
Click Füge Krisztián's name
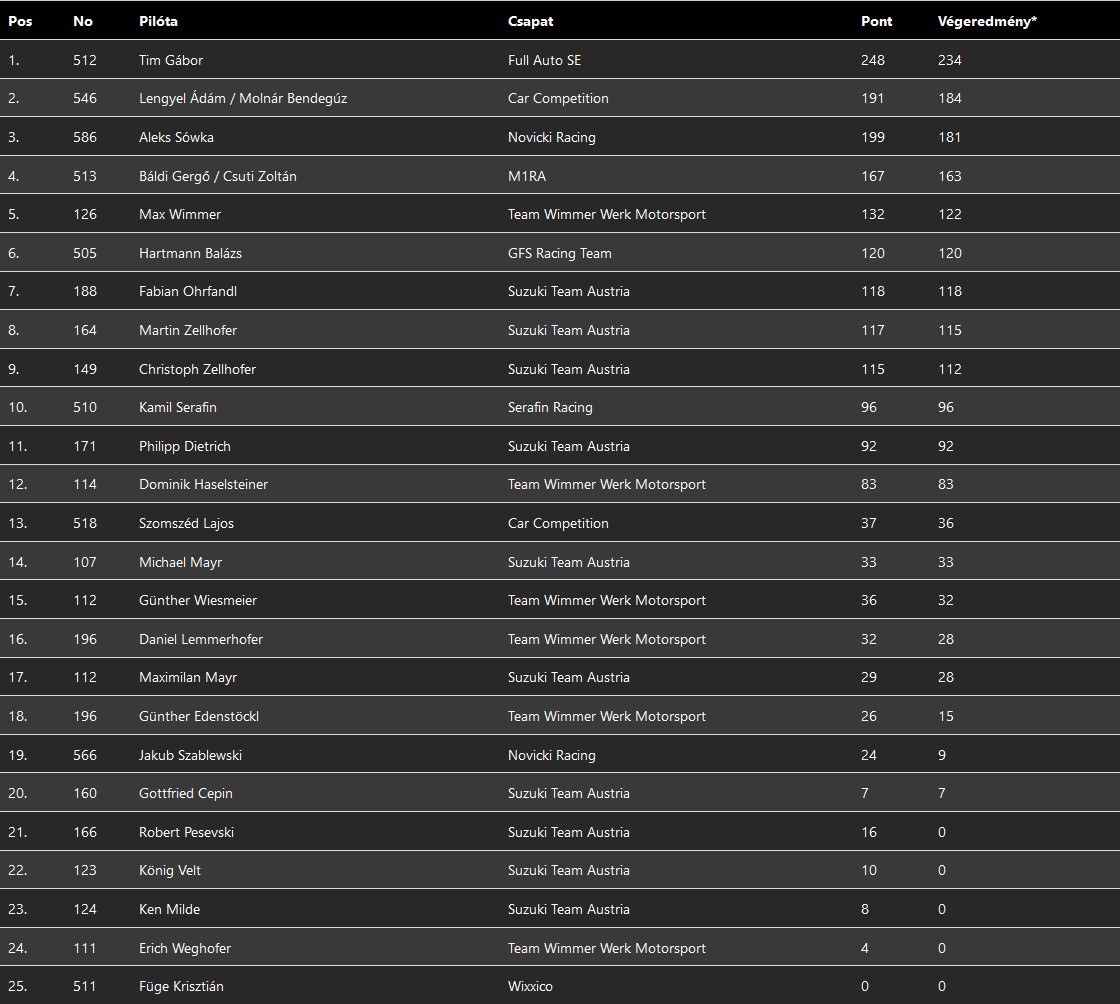[x=181, y=986]
